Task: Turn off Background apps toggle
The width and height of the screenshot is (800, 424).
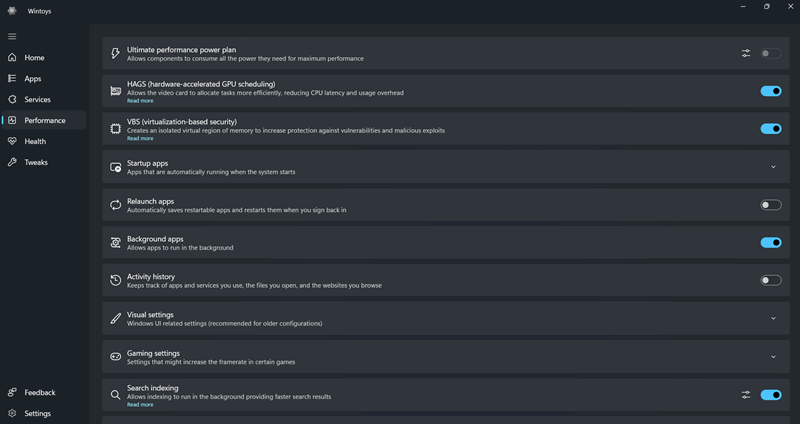Action: [x=770, y=243]
